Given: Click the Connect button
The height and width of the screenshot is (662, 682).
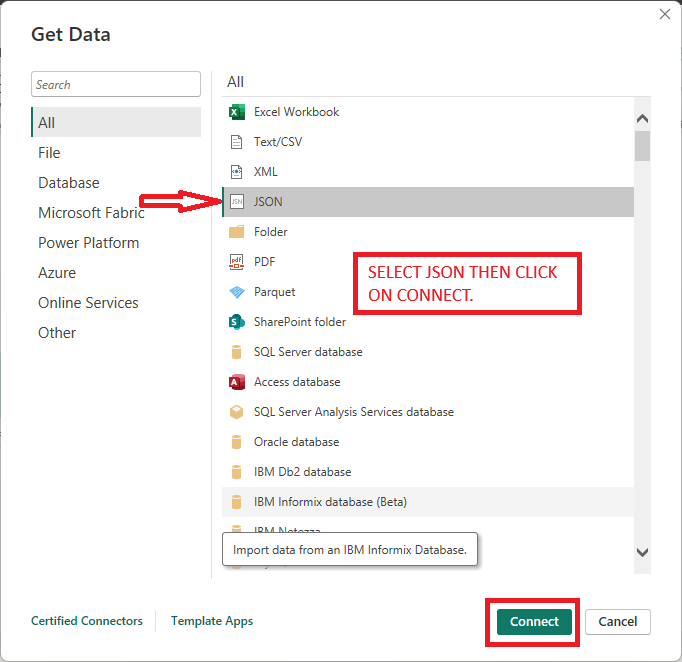Looking at the screenshot, I should tap(534, 622).
